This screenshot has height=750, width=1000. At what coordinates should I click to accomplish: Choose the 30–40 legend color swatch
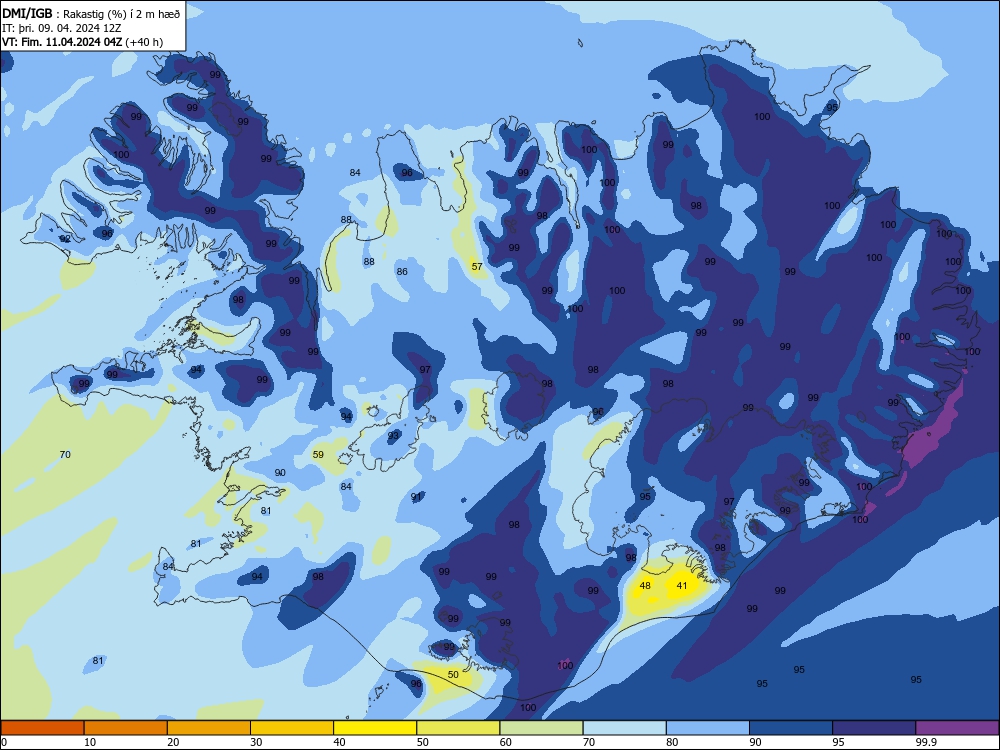(292, 728)
